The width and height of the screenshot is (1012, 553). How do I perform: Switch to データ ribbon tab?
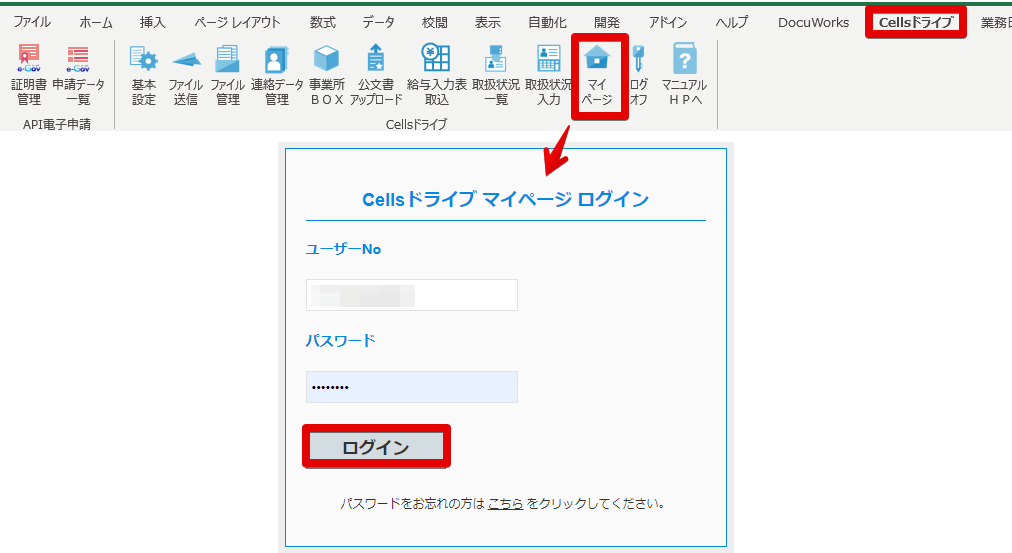point(378,22)
